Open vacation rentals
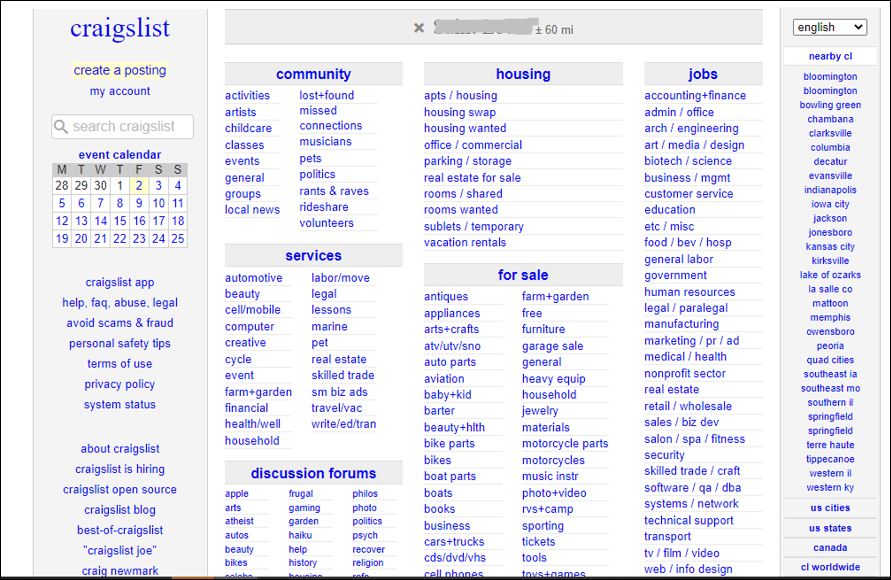 pyautogui.click(x=465, y=243)
